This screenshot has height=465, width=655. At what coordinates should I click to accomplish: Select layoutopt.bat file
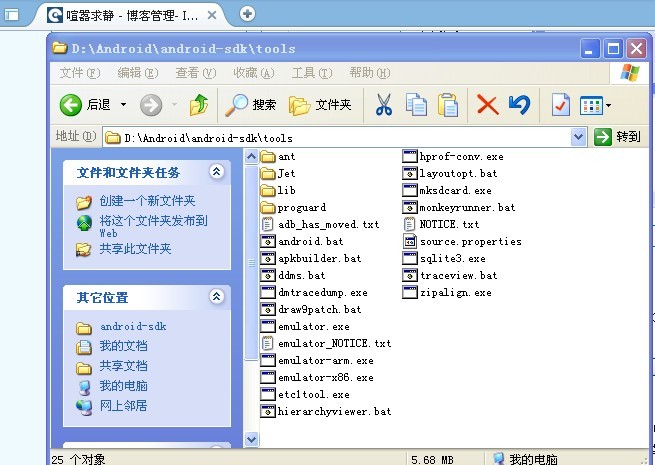coord(450,173)
